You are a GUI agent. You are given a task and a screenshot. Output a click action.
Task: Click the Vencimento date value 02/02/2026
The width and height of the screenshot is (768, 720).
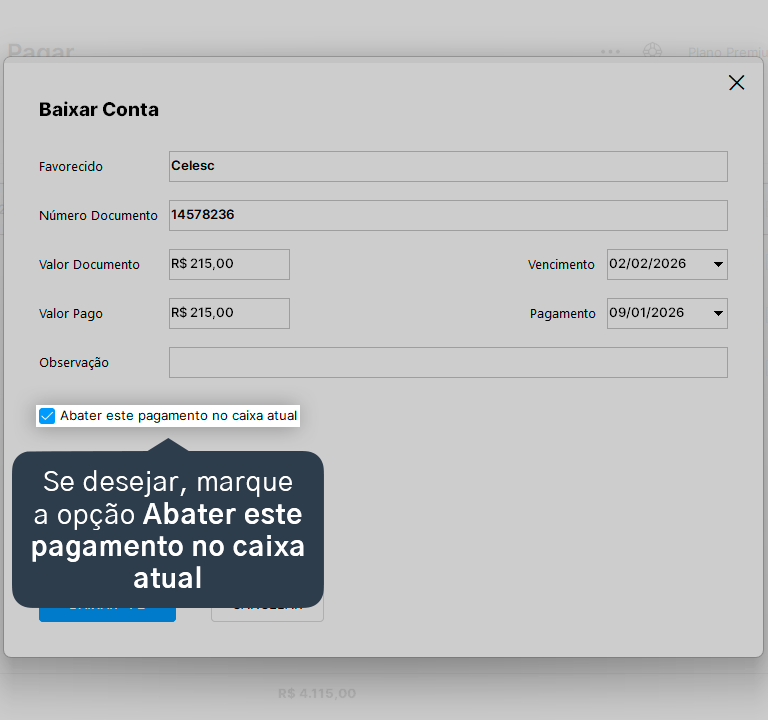click(x=648, y=264)
